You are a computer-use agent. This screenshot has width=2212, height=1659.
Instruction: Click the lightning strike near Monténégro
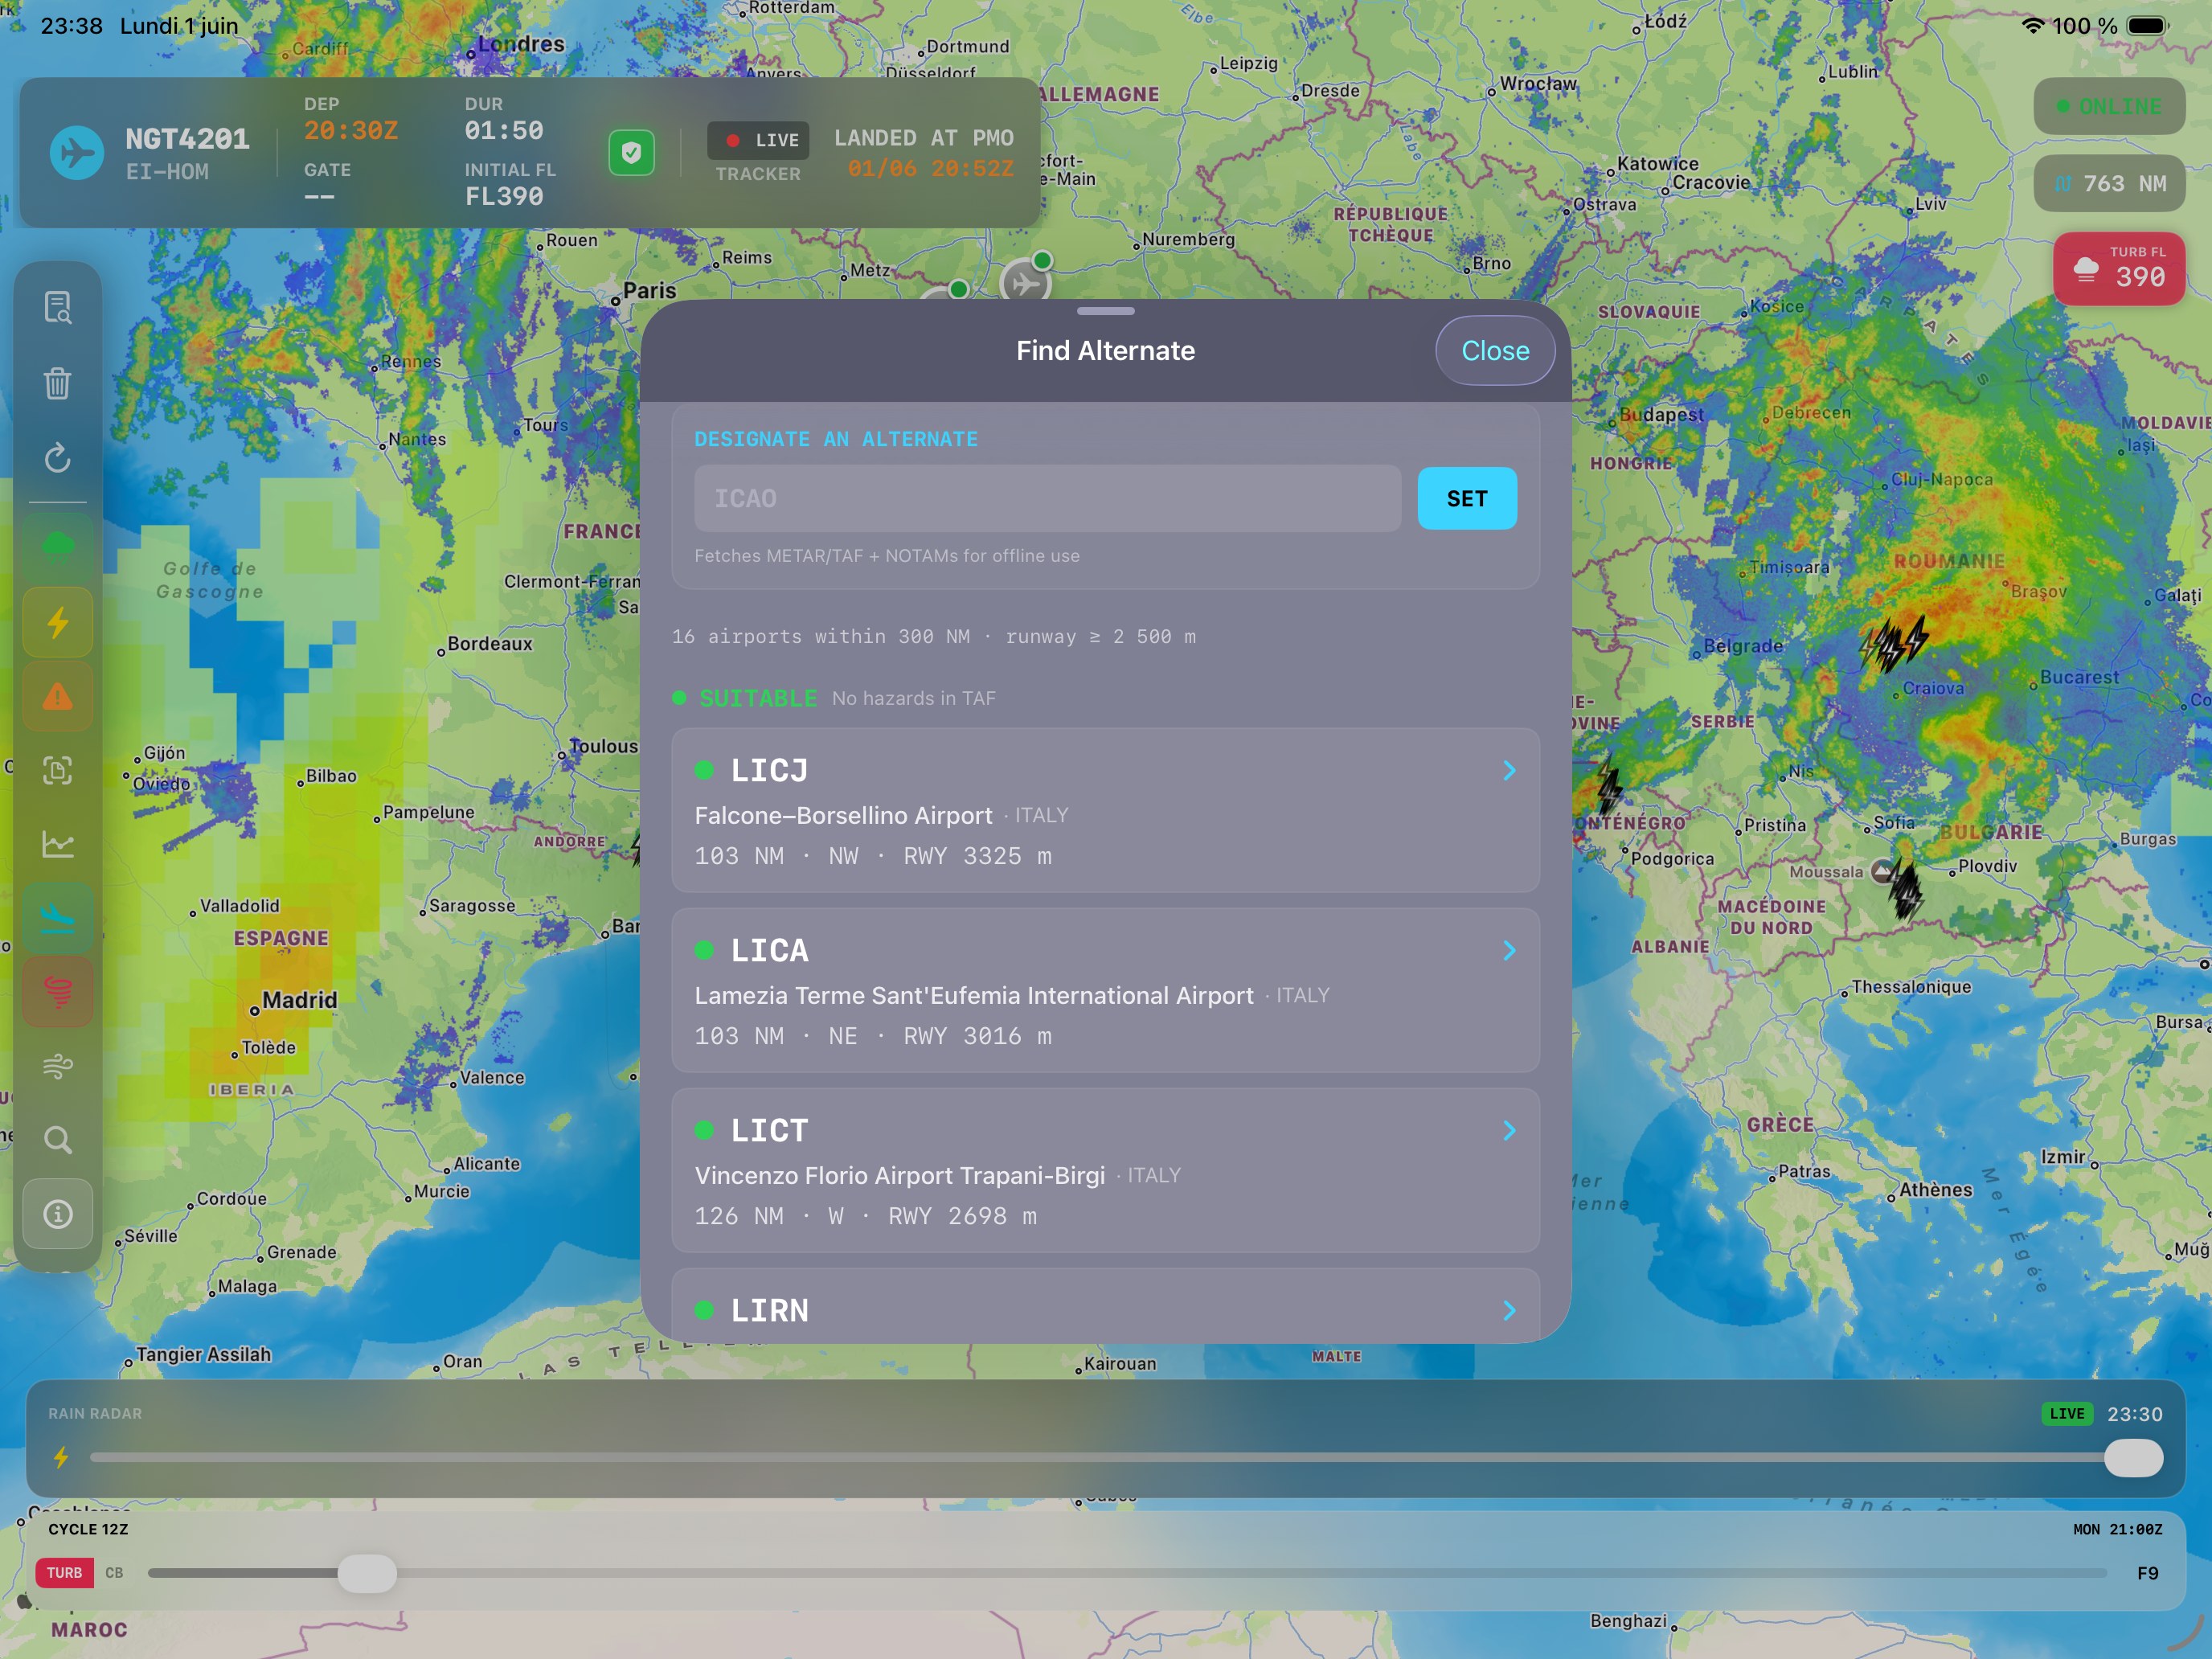(1609, 788)
